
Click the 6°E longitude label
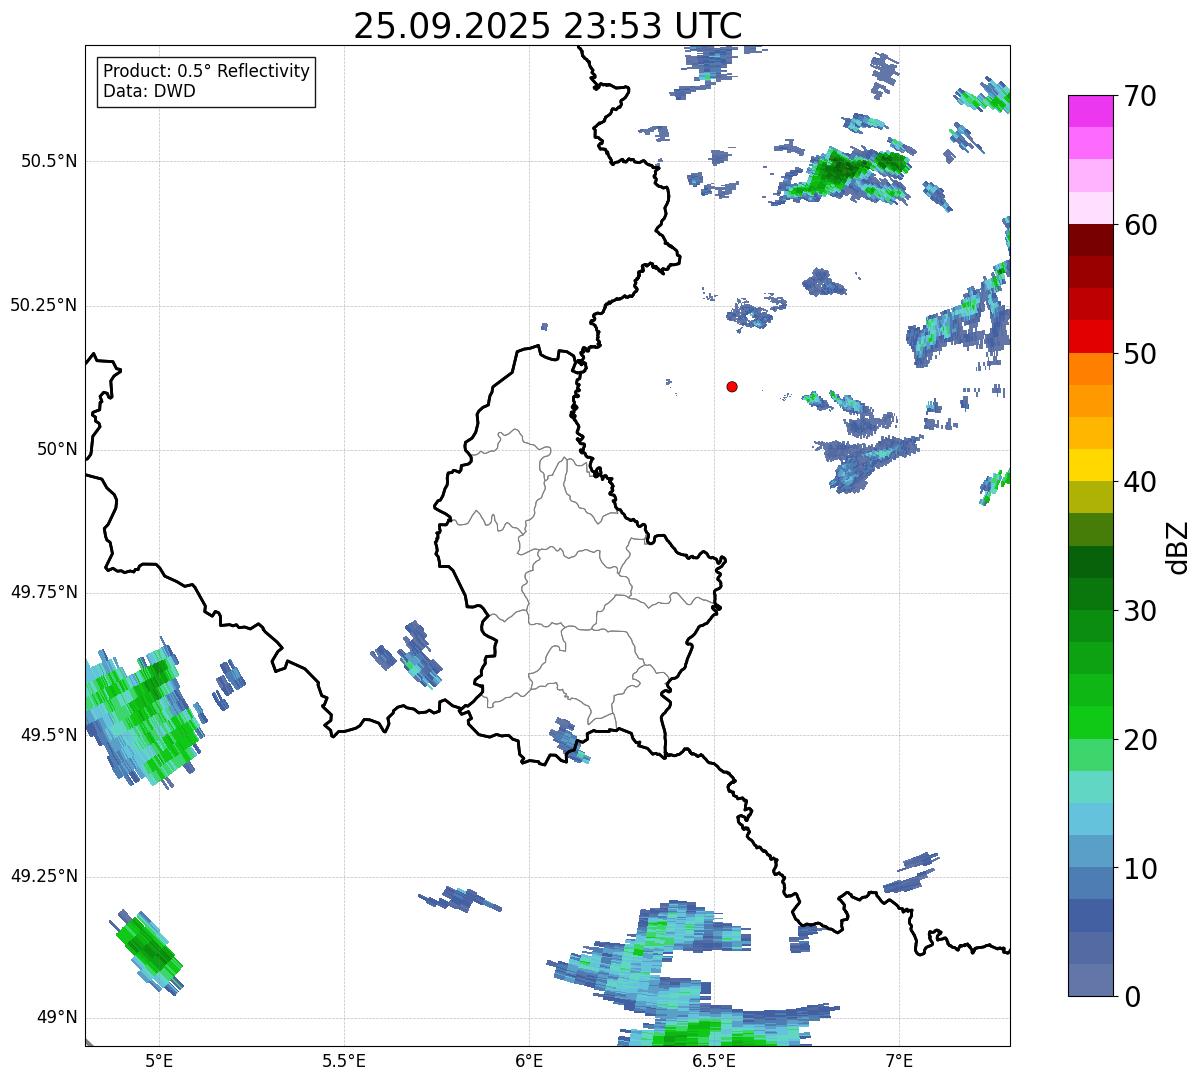(x=529, y=1060)
